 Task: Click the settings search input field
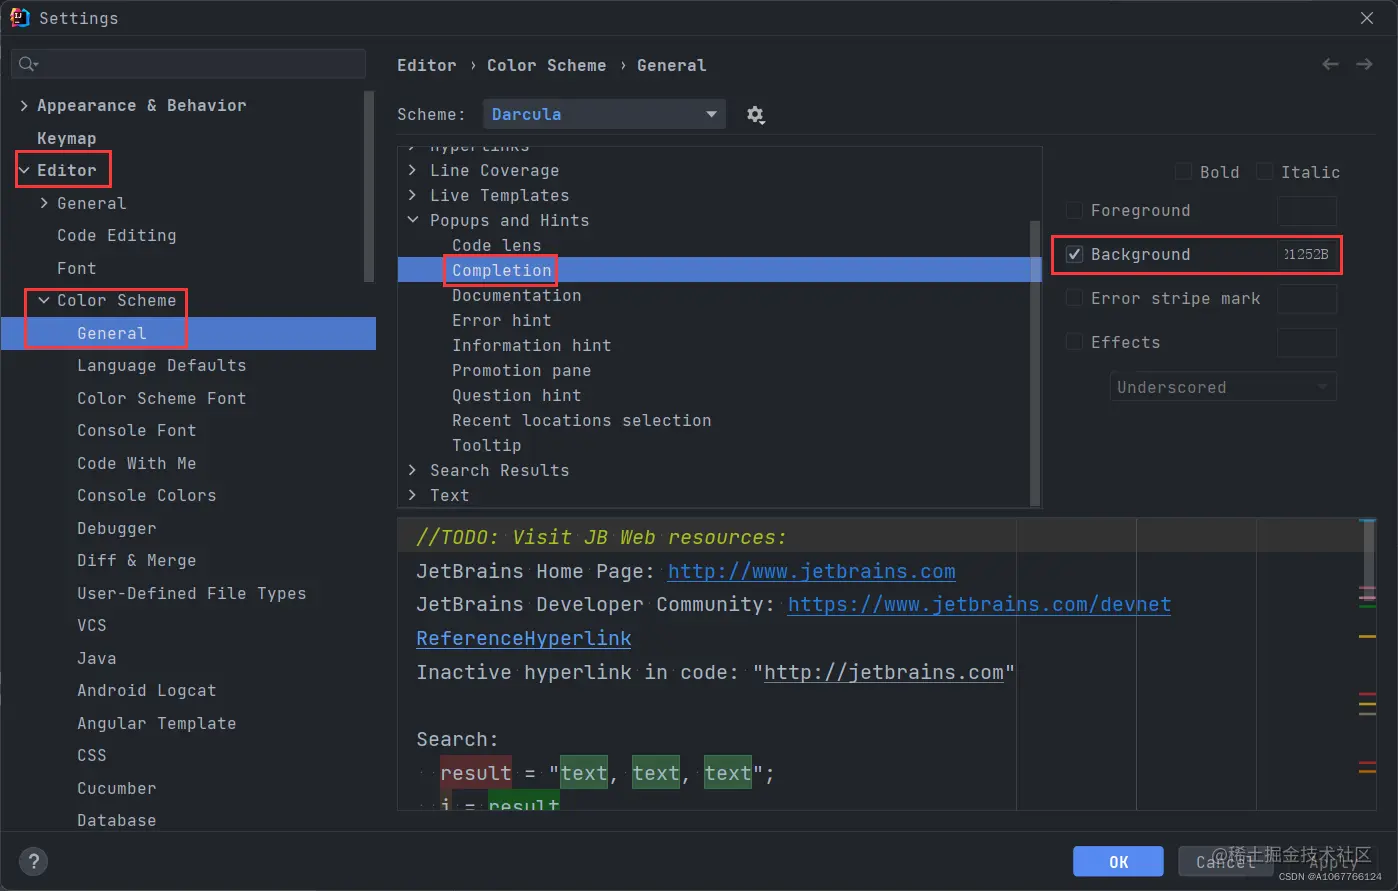coord(188,64)
